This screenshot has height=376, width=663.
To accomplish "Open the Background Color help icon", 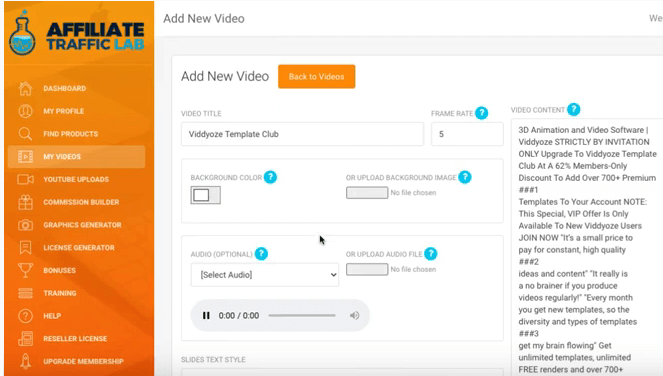I will coord(270,177).
